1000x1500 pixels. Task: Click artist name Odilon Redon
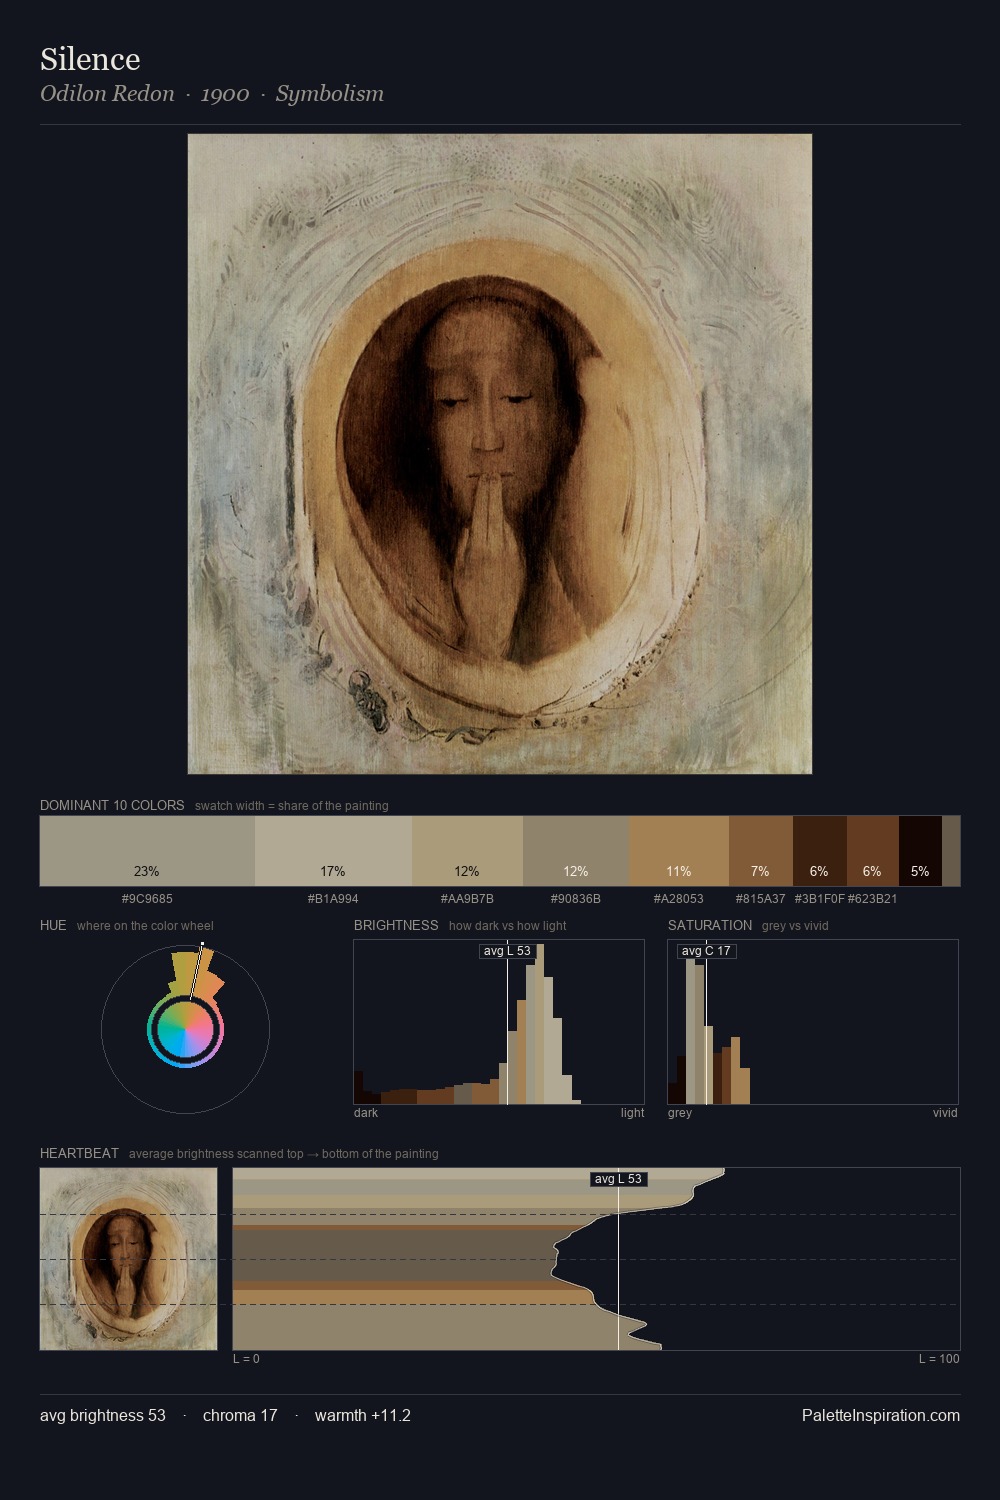click(107, 94)
